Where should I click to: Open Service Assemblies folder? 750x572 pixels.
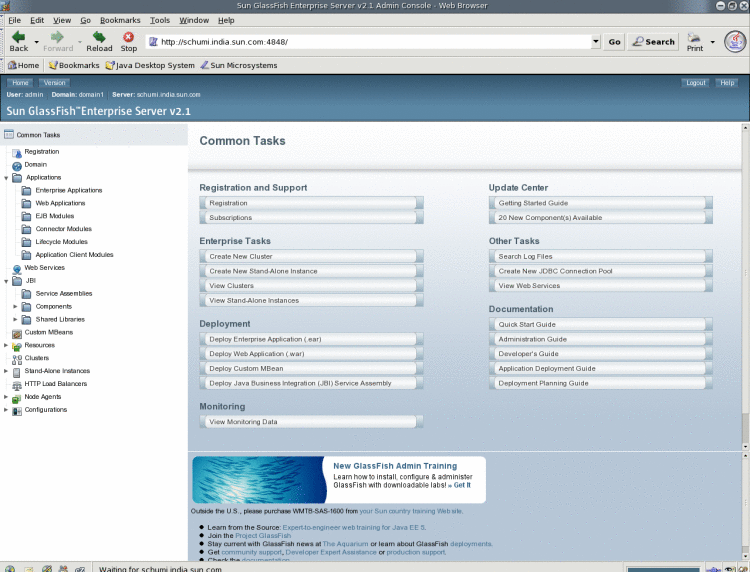pyautogui.click(x=64, y=294)
